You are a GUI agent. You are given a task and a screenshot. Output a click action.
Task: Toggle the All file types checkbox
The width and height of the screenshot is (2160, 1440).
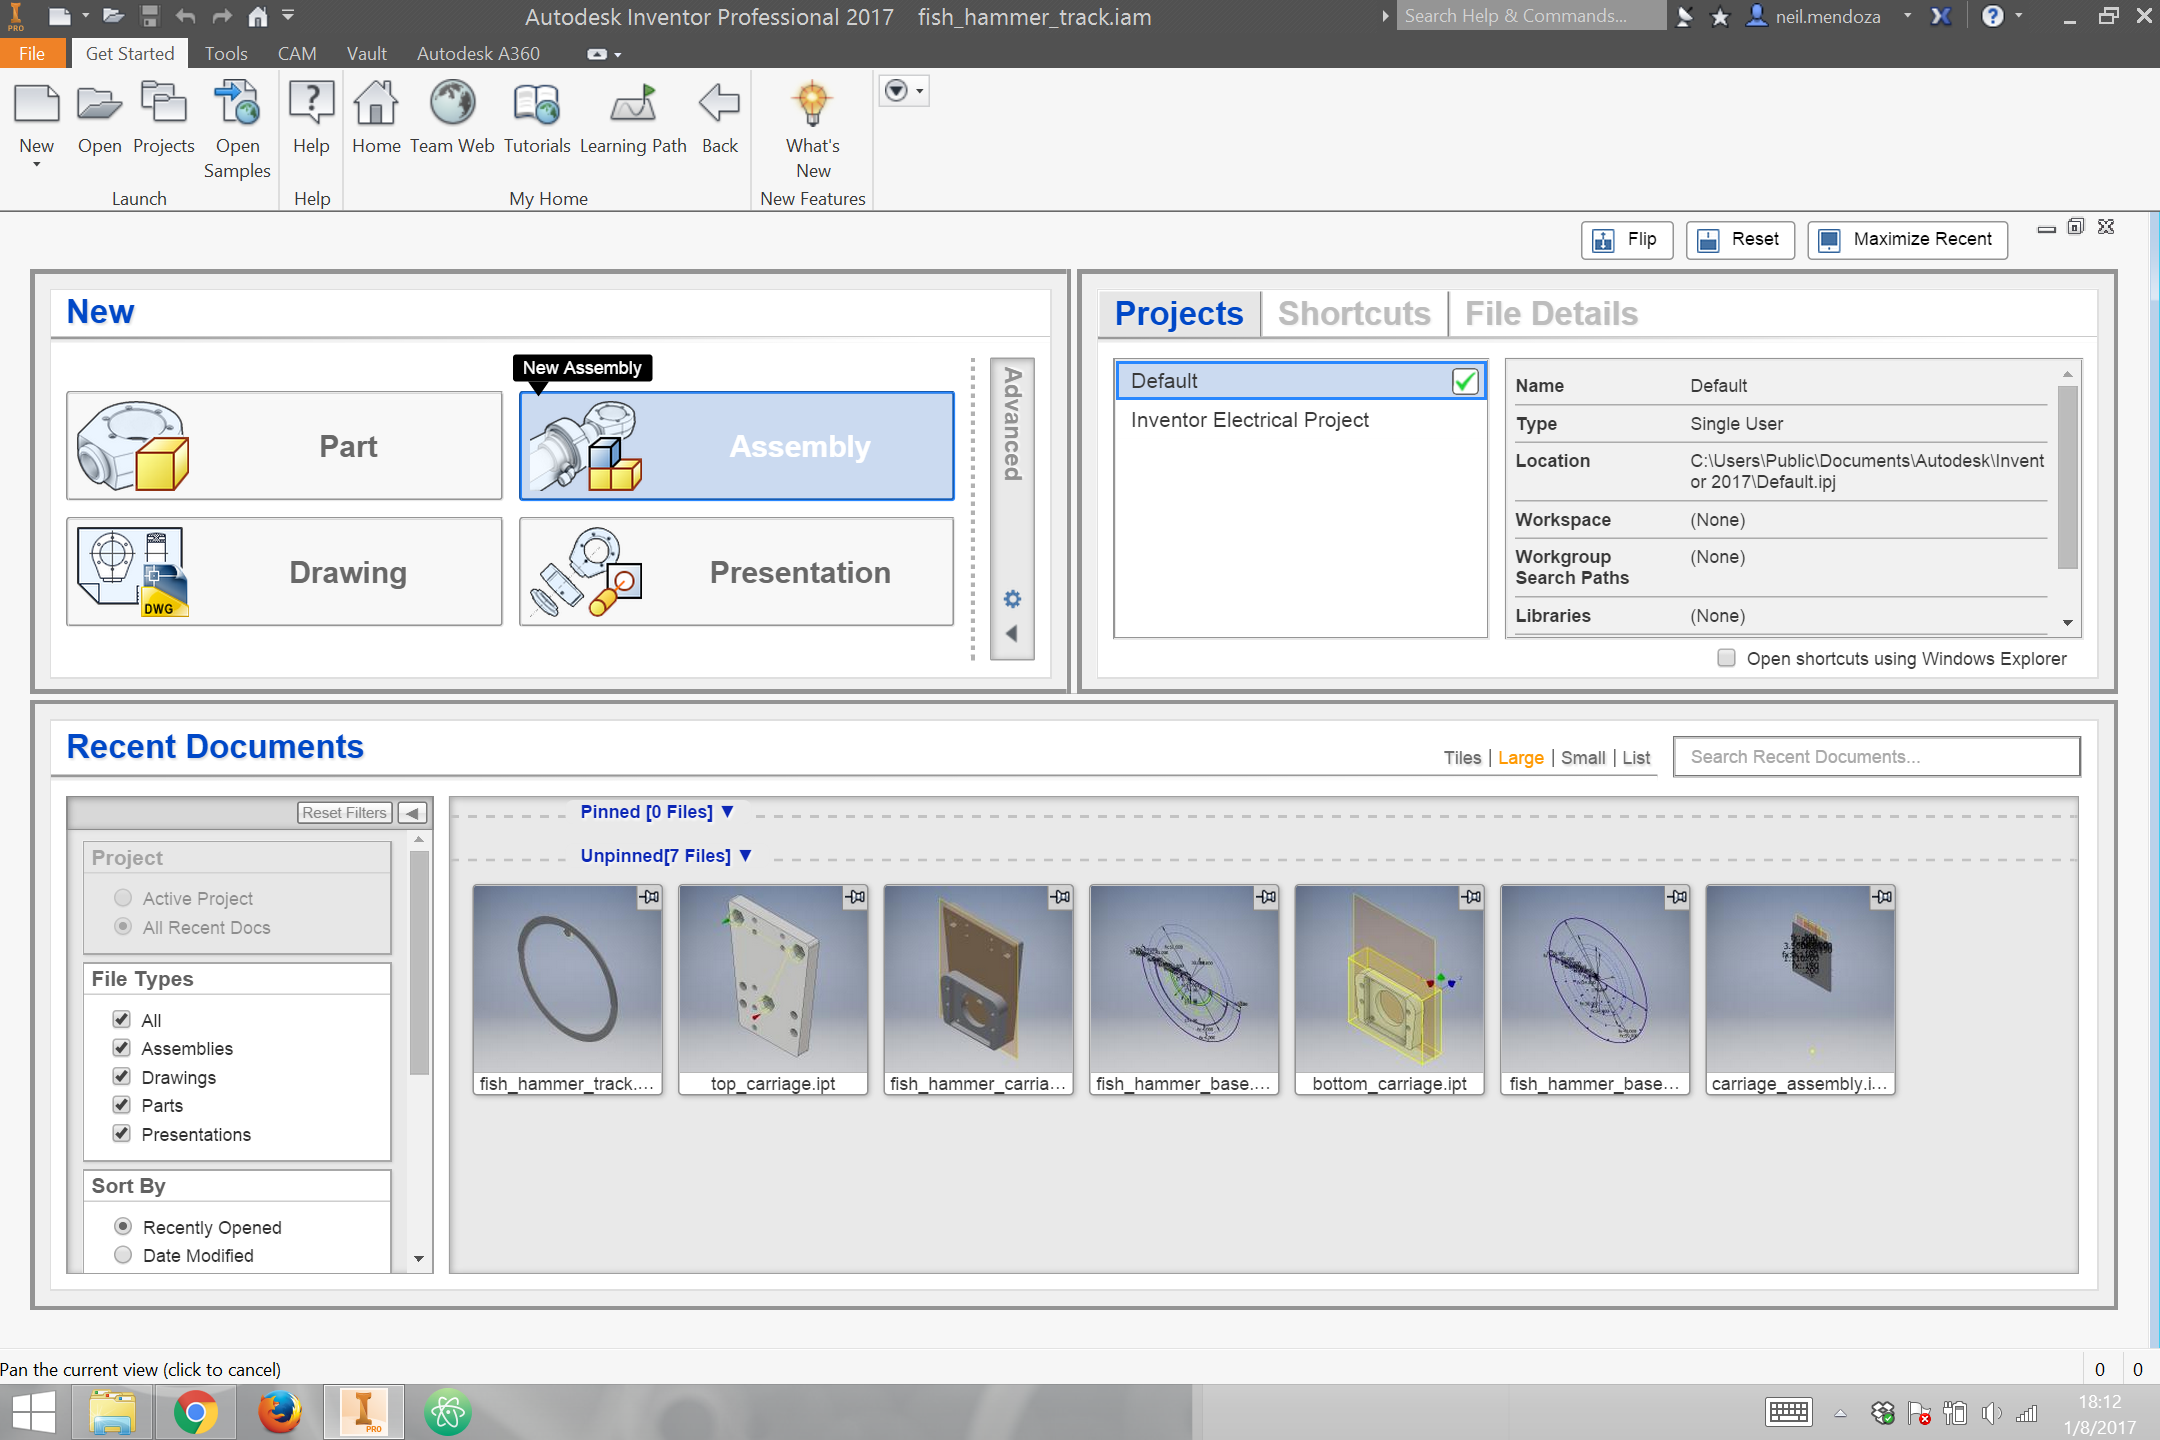pyautogui.click(x=122, y=1019)
